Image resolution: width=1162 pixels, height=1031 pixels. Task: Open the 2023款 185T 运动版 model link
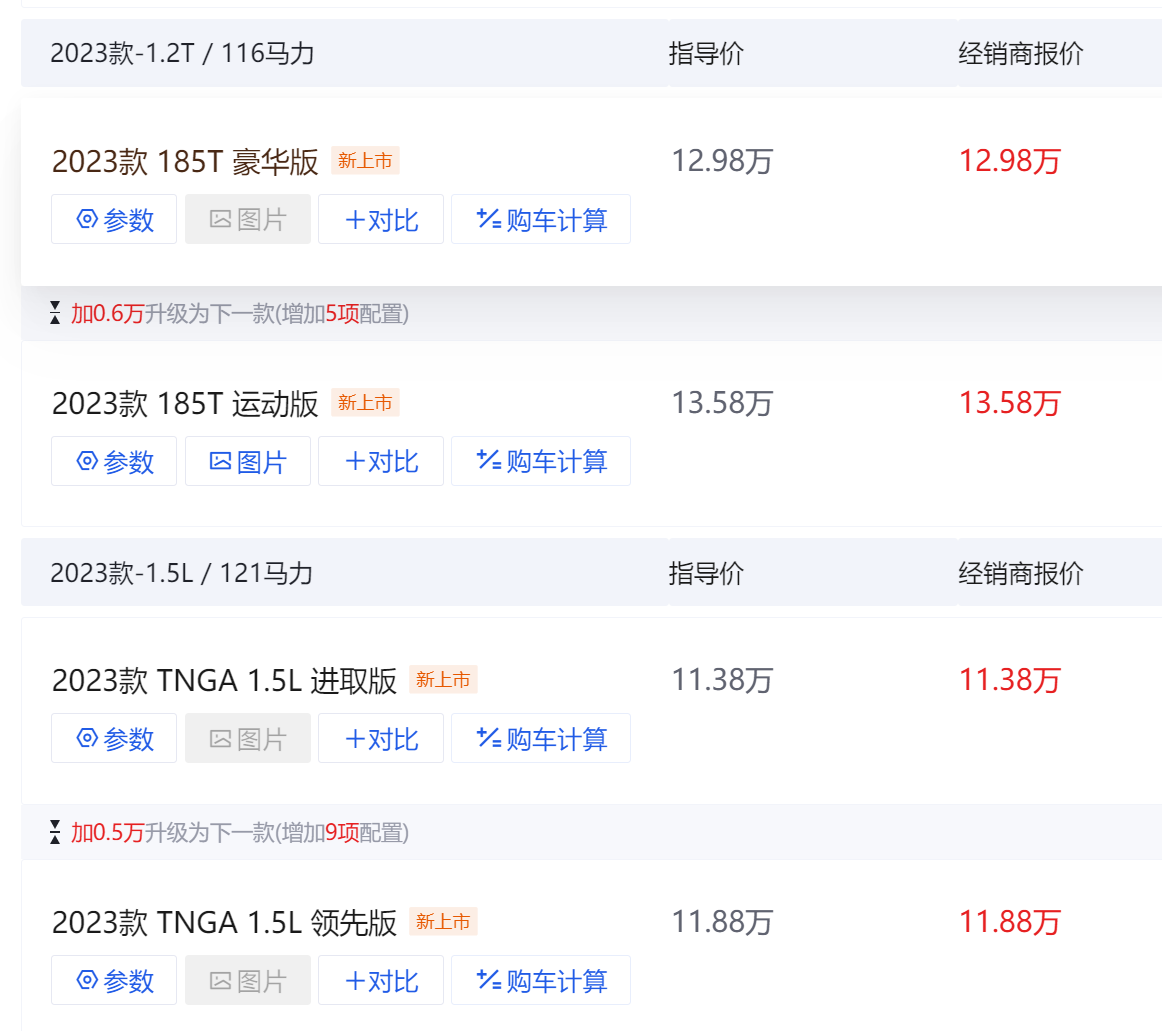tap(185, 403)
